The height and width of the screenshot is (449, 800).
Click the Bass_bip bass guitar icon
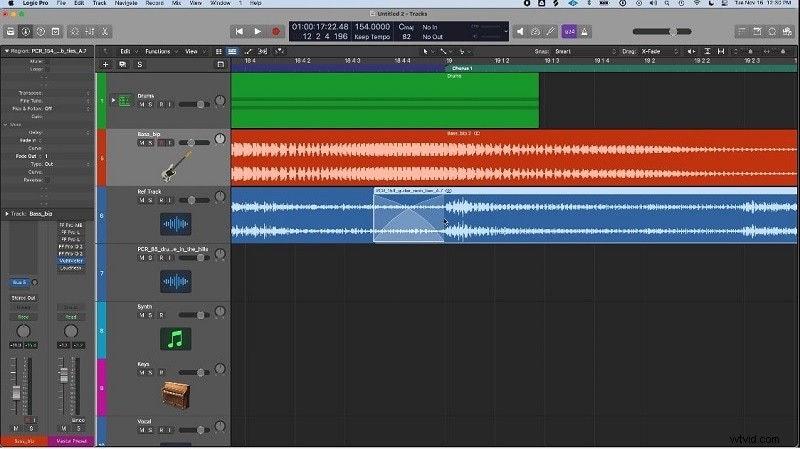click(x=176, y=166)
